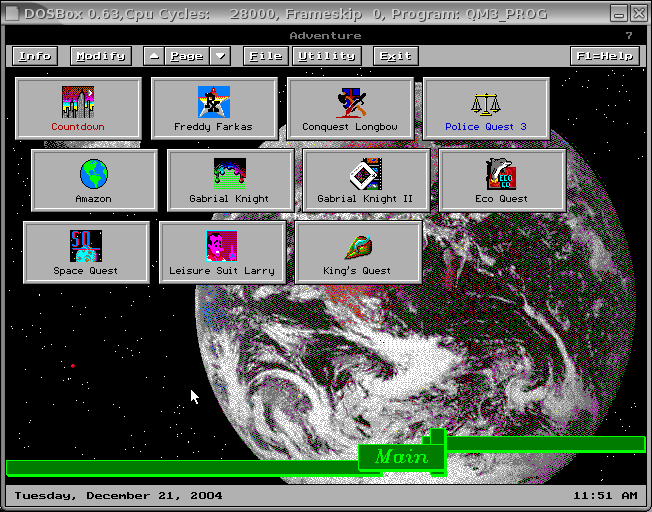Image resolution: width=652 pixels, height=512 pixels.
Task: Click the Modify button
Action: click(x=100, y=56)
